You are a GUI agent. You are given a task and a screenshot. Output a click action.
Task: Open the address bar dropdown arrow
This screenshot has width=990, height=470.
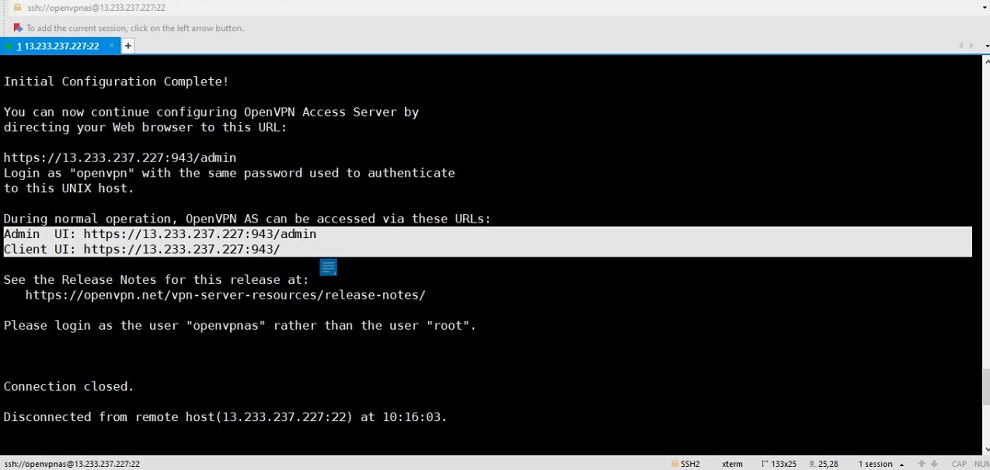[984, 8]
